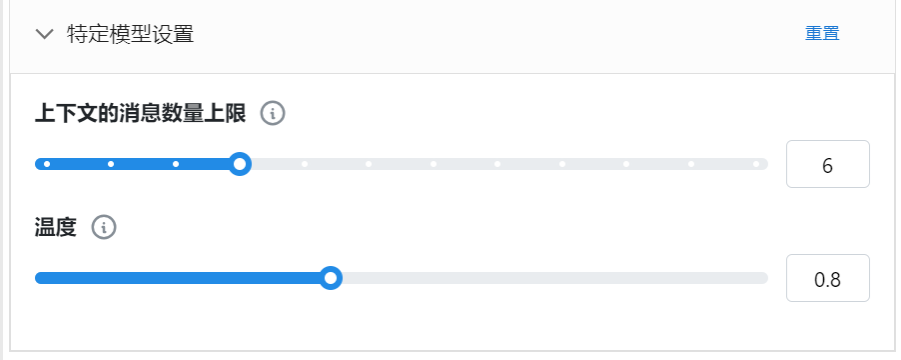Click the message limit slider handle
Viewport: 901px width, 360px height.
click(x=240, y=164)
